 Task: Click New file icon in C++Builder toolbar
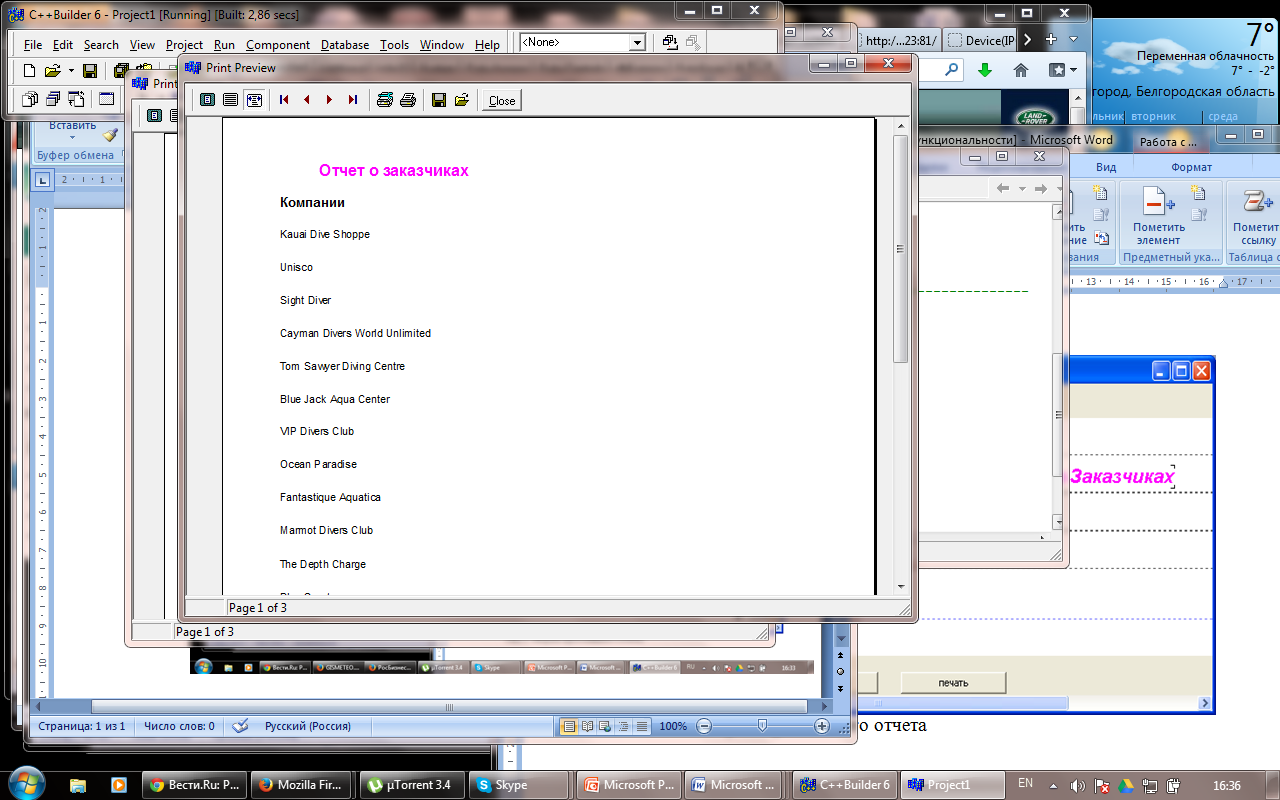click(29, 71)
